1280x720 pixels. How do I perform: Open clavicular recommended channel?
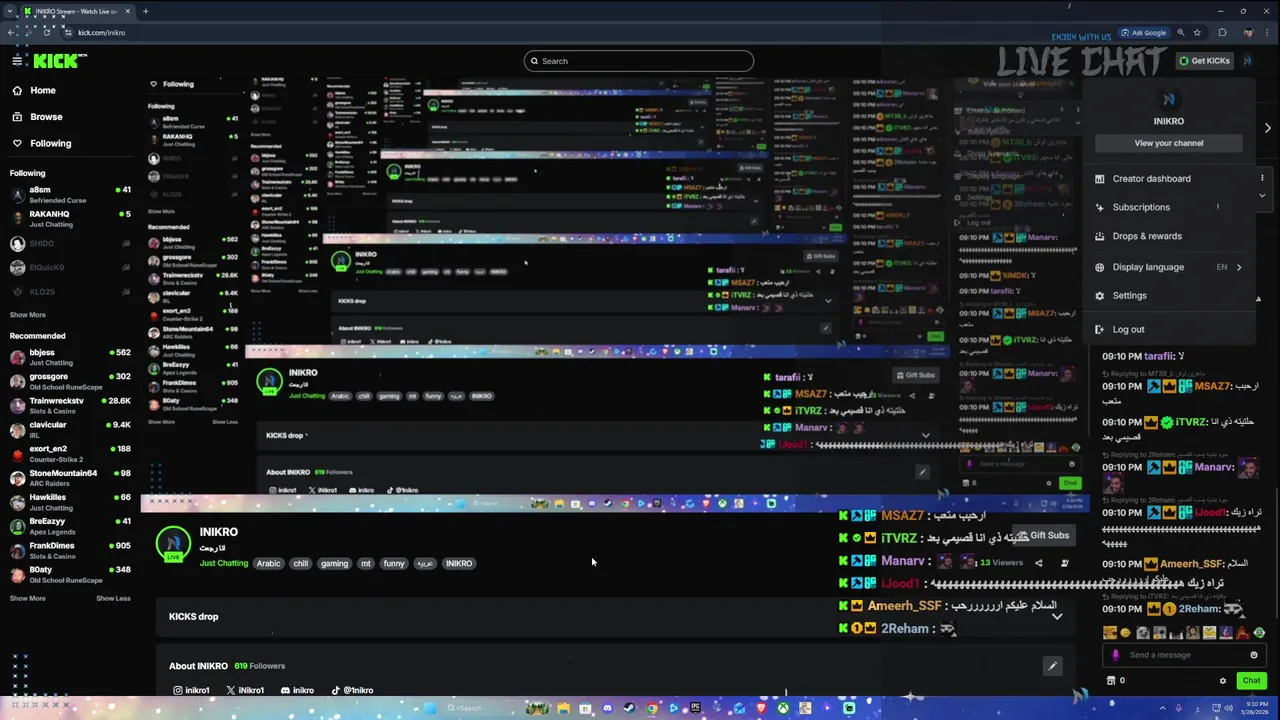70,429
